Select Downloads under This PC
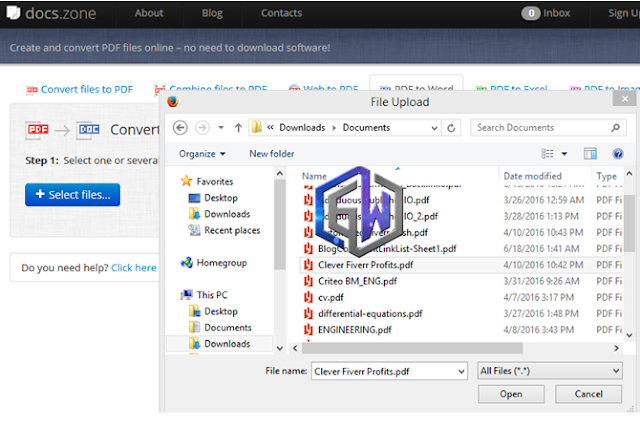Viewport: 640px width, 448px height. click(227, 344)
